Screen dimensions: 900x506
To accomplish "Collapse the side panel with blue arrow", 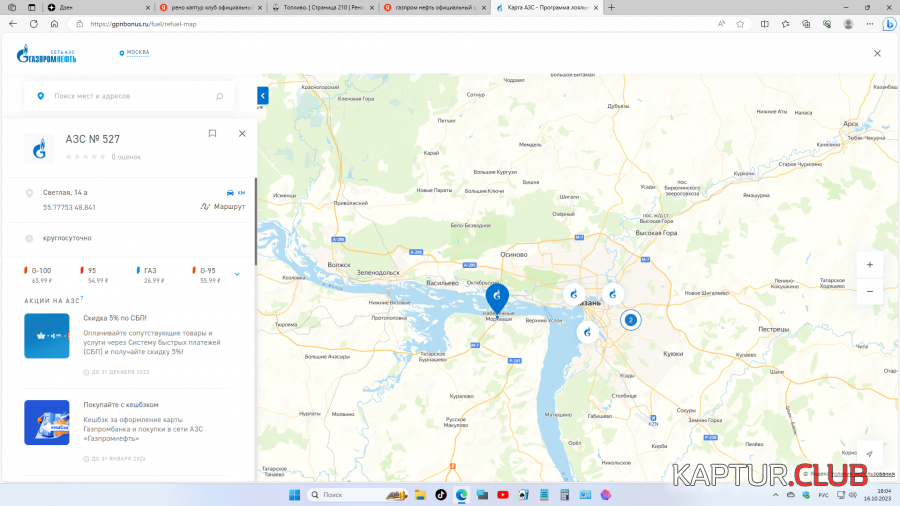I will pos(263,96).
